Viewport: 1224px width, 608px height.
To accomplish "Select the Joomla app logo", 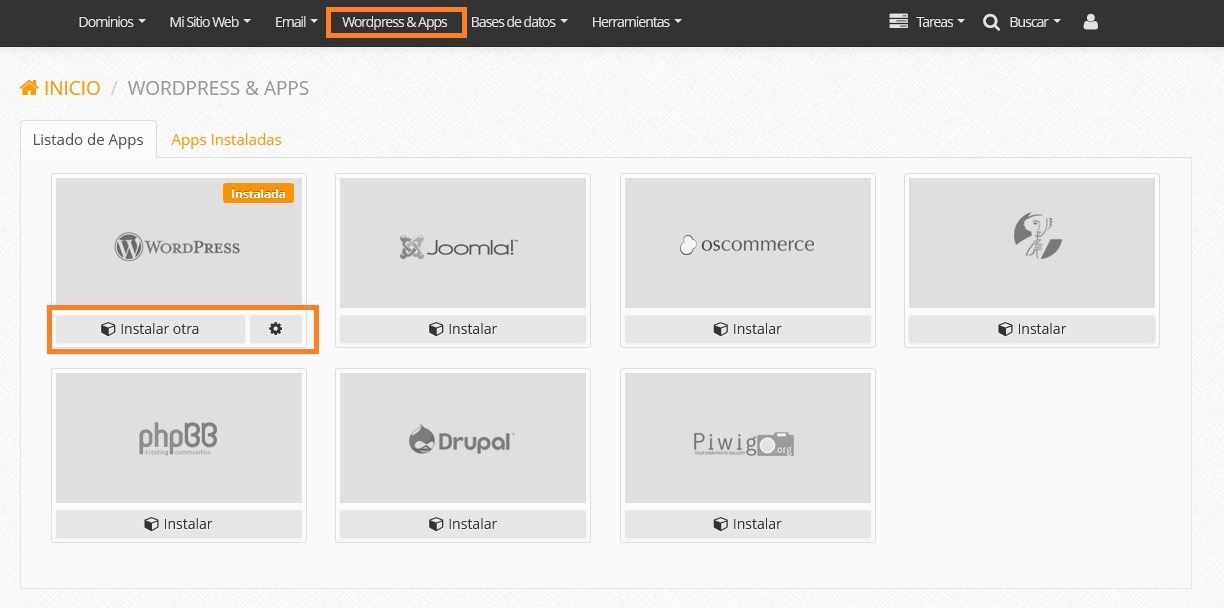I will (463, 244).
